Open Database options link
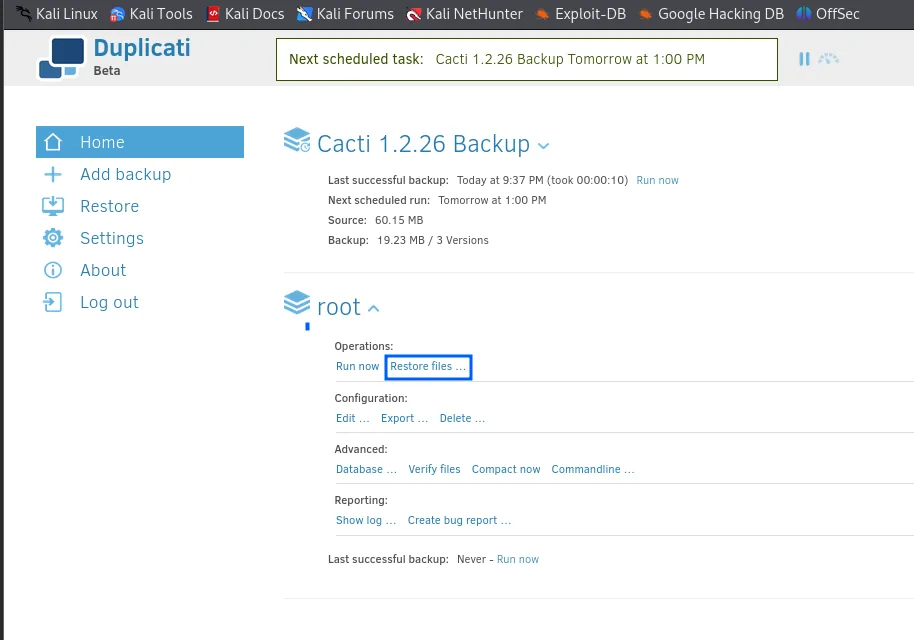914x640 pixels. click(366, 470)
